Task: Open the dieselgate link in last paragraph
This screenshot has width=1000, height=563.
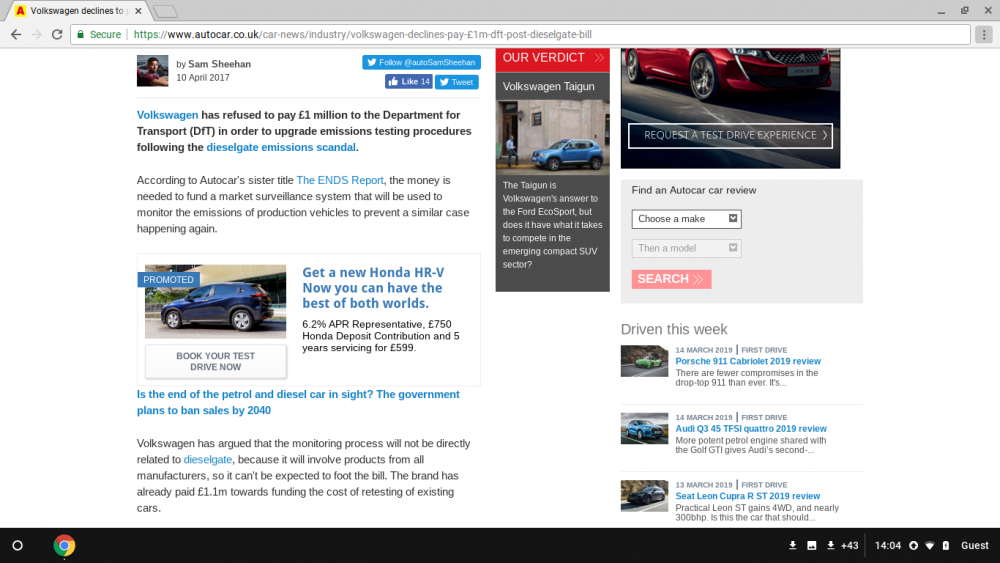Action: tap(207, 460)
